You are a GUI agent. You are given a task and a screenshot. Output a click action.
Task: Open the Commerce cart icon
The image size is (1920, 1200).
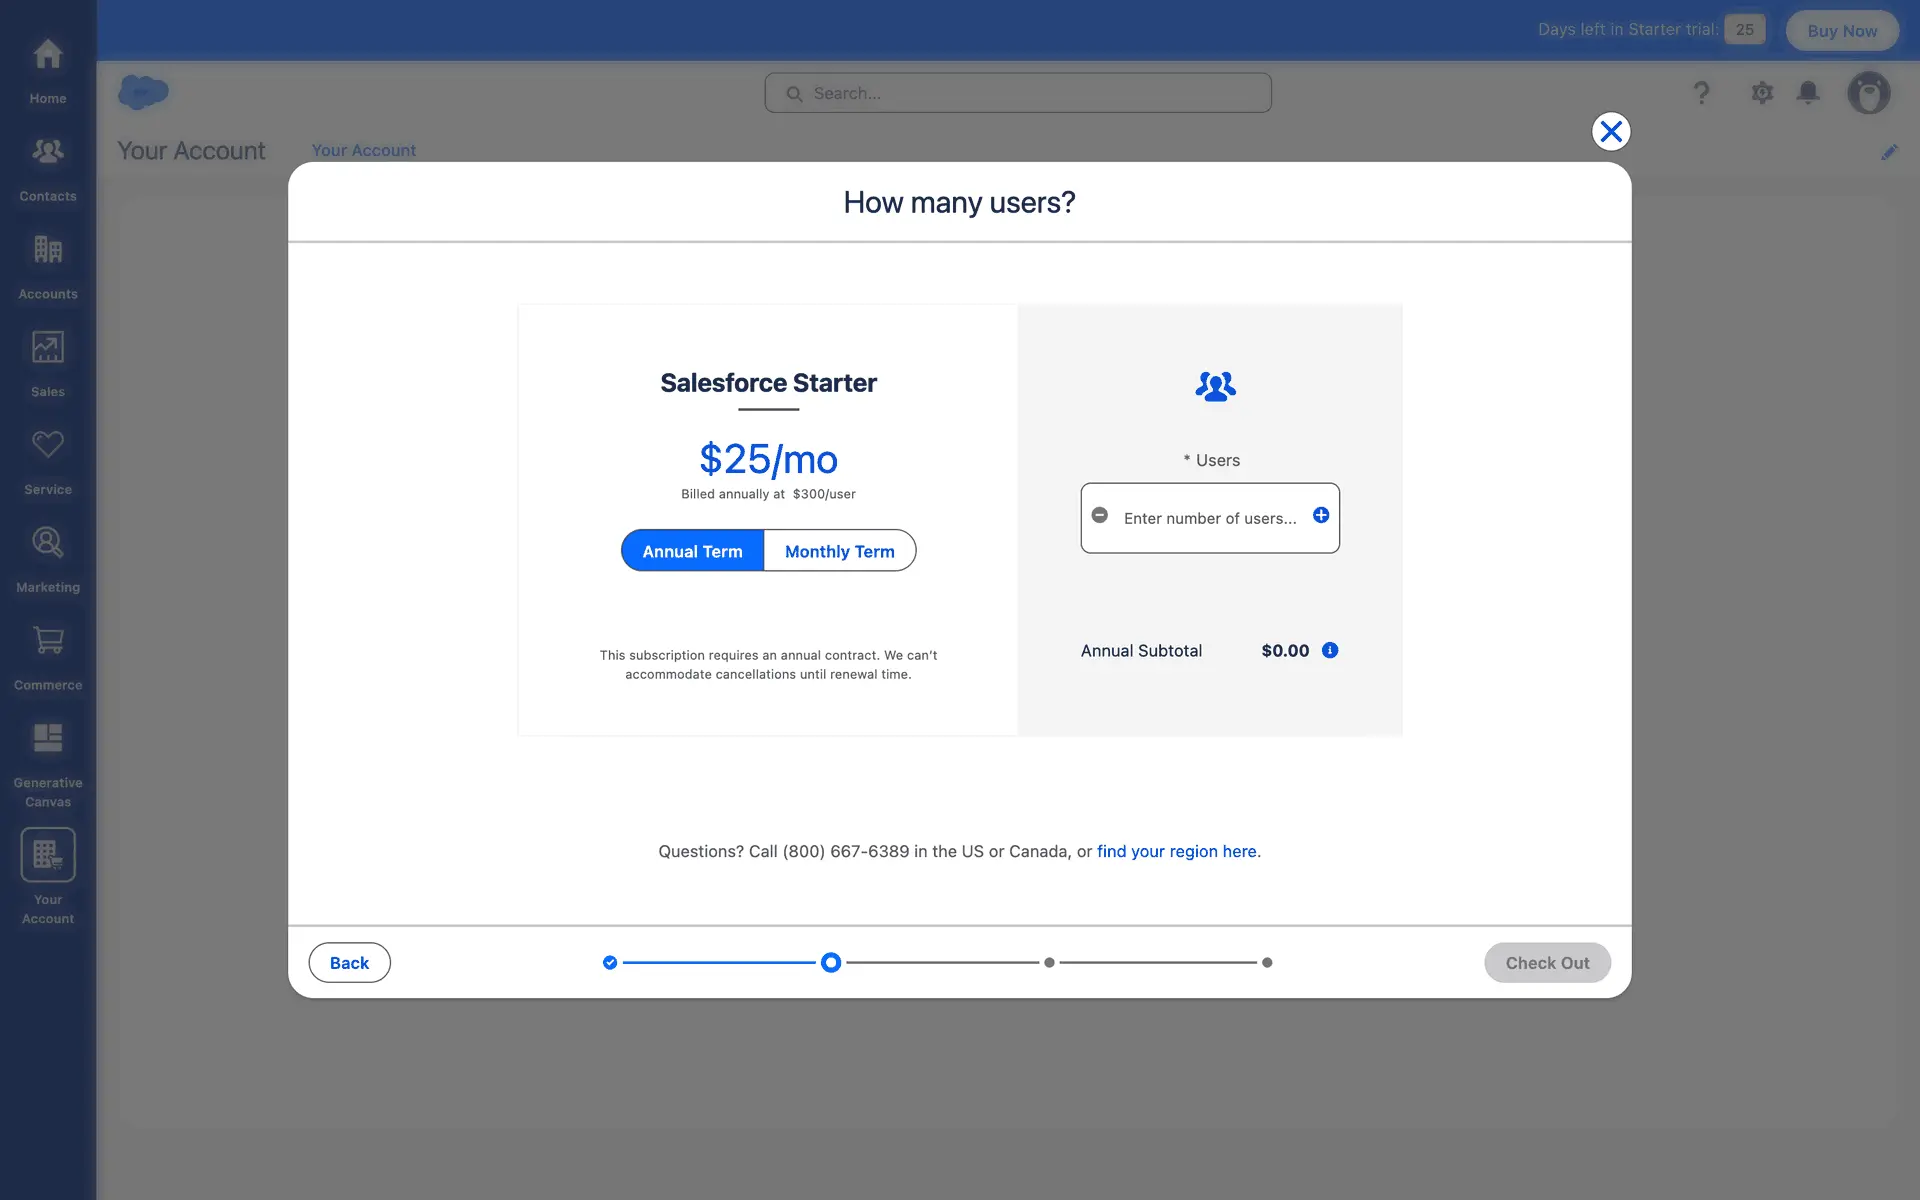click(x=47, y=655)
